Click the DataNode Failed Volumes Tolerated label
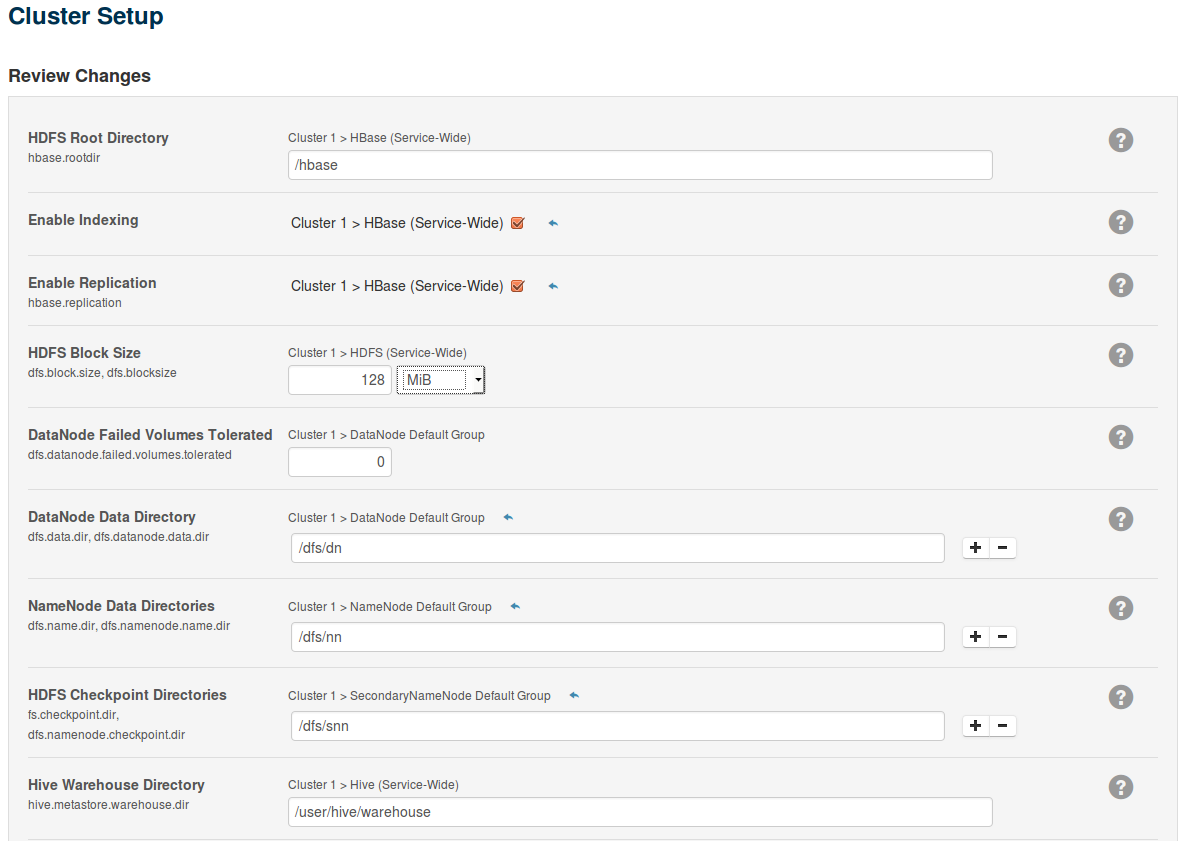Image resolution: width=1184 pixels, height=841 pixels. coord(150,435)
